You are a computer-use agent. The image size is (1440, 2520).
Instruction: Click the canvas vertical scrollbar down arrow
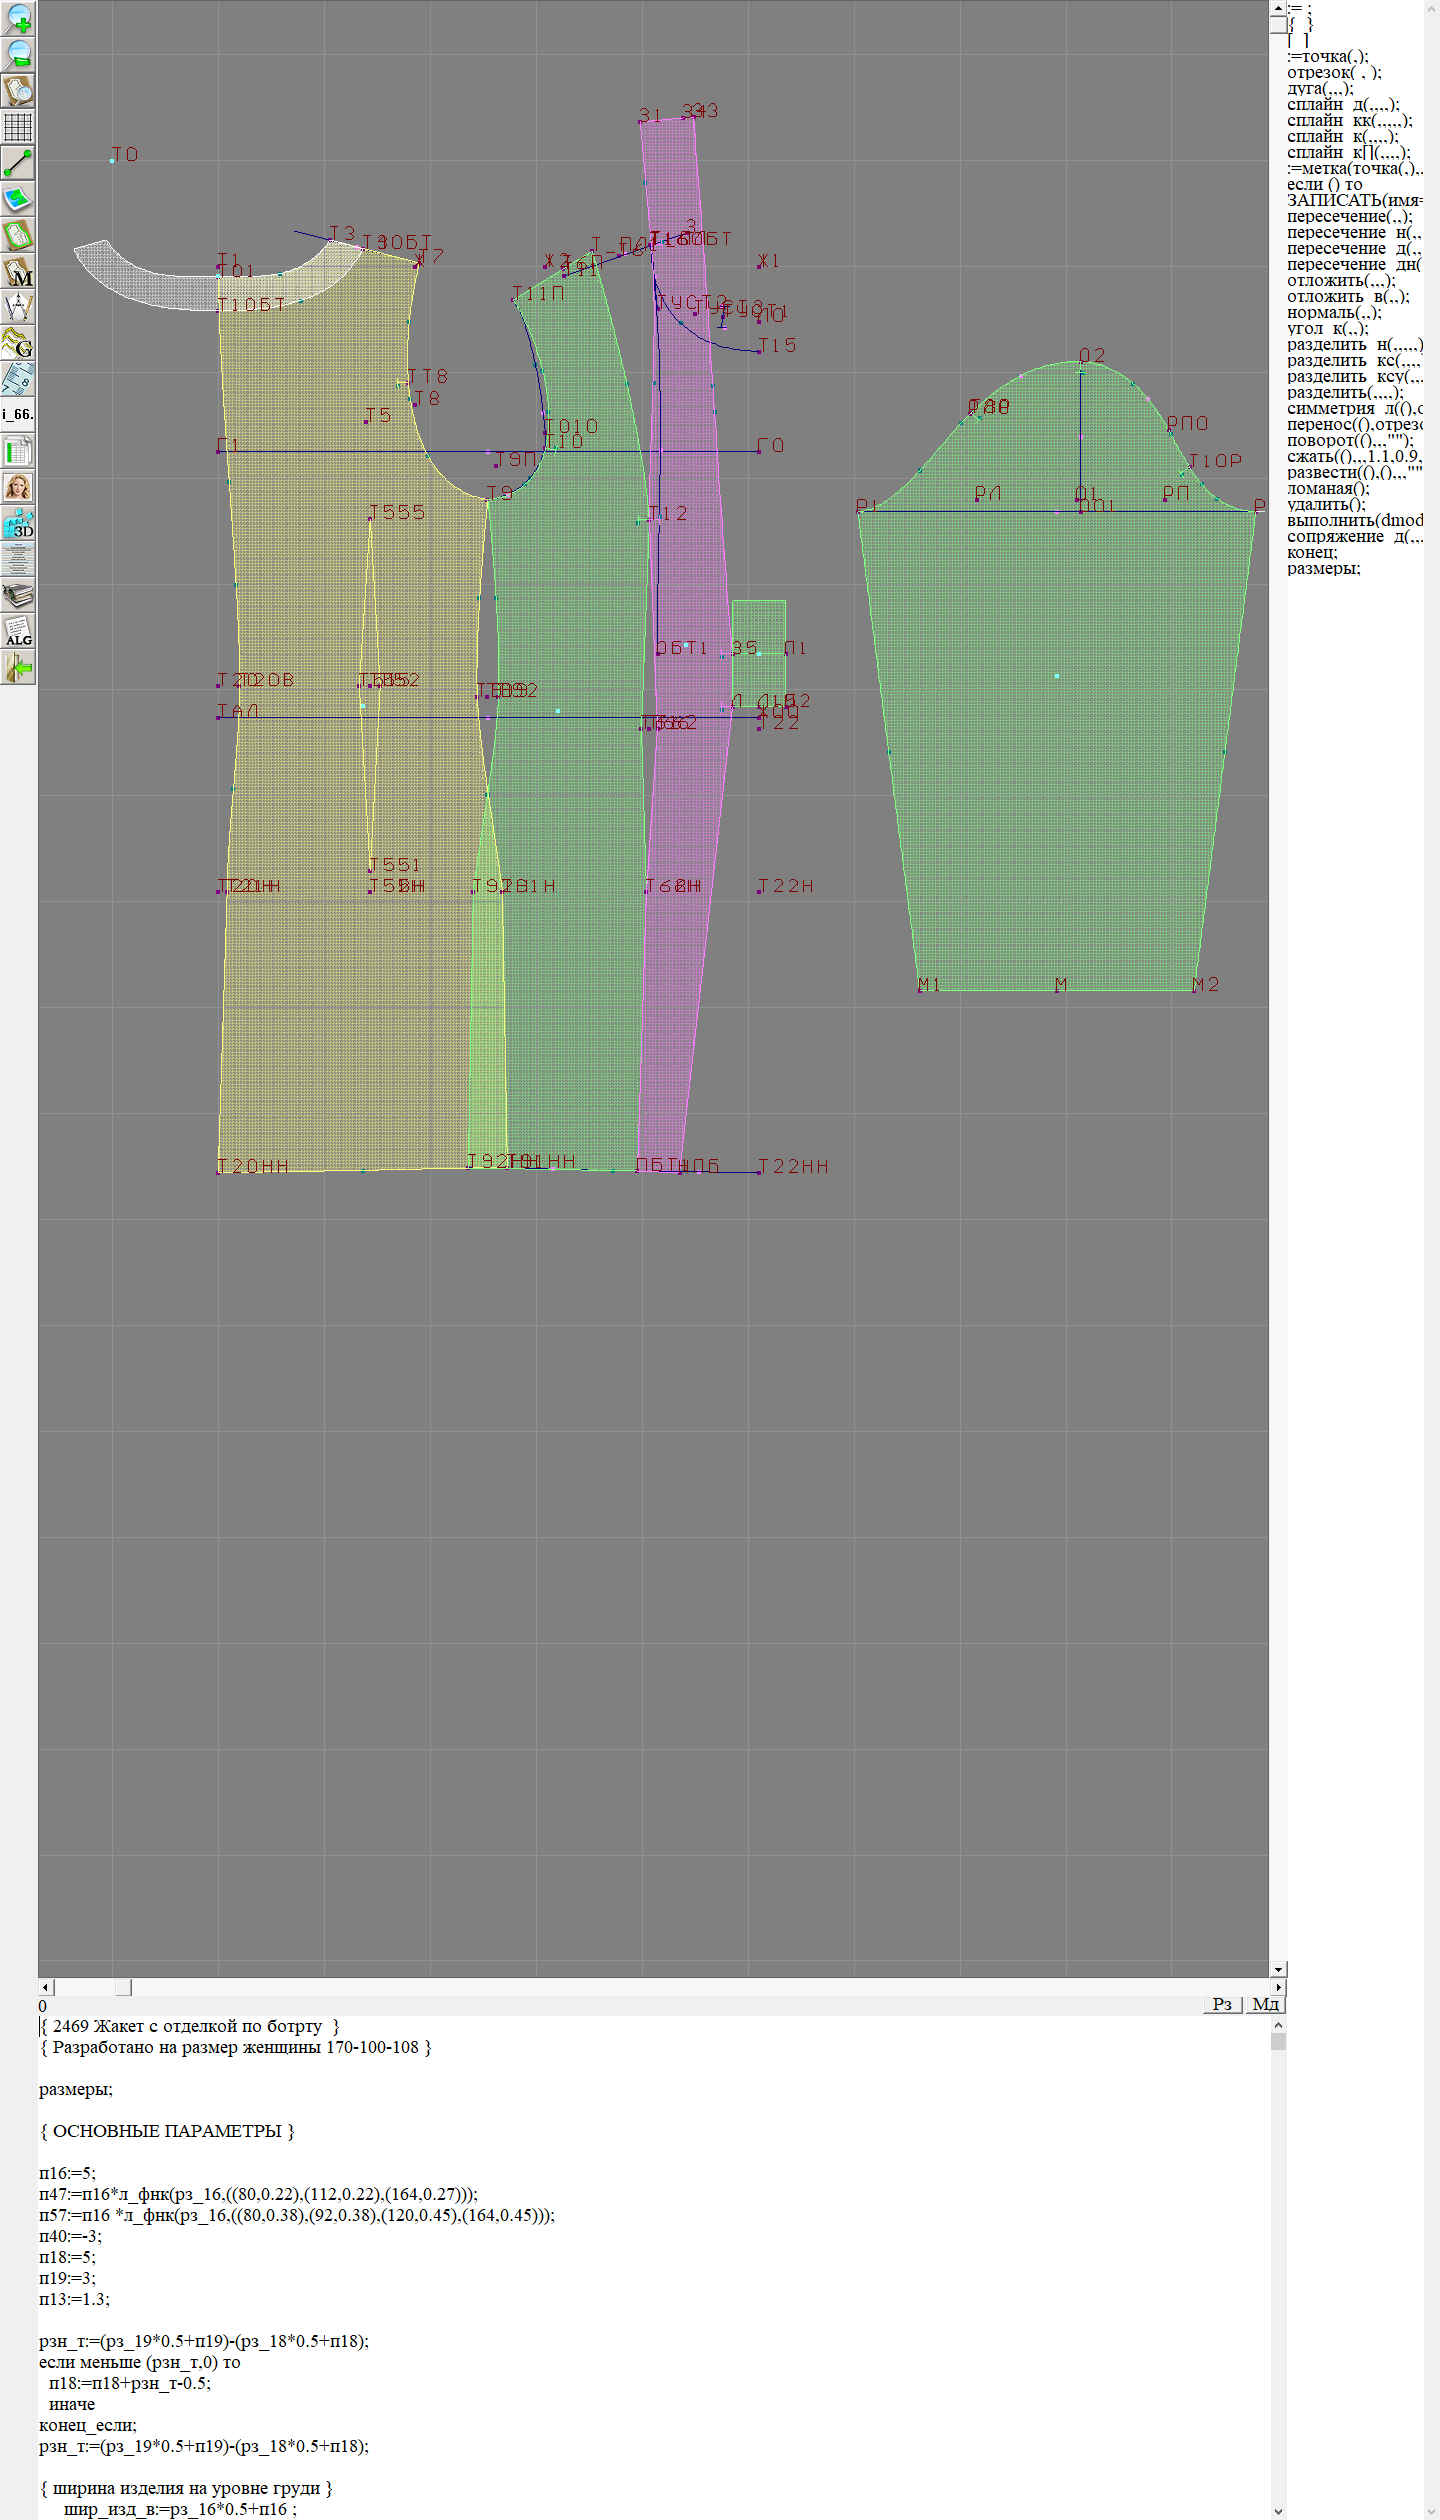pyautogui.click(x=1278, y=1969)
